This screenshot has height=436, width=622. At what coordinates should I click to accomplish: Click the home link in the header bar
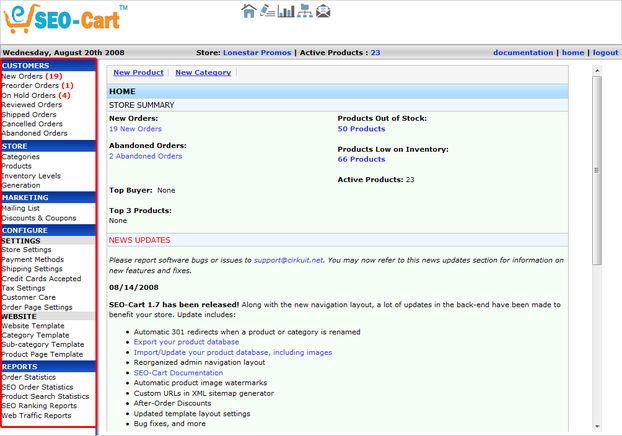click(x=573, y=52)
